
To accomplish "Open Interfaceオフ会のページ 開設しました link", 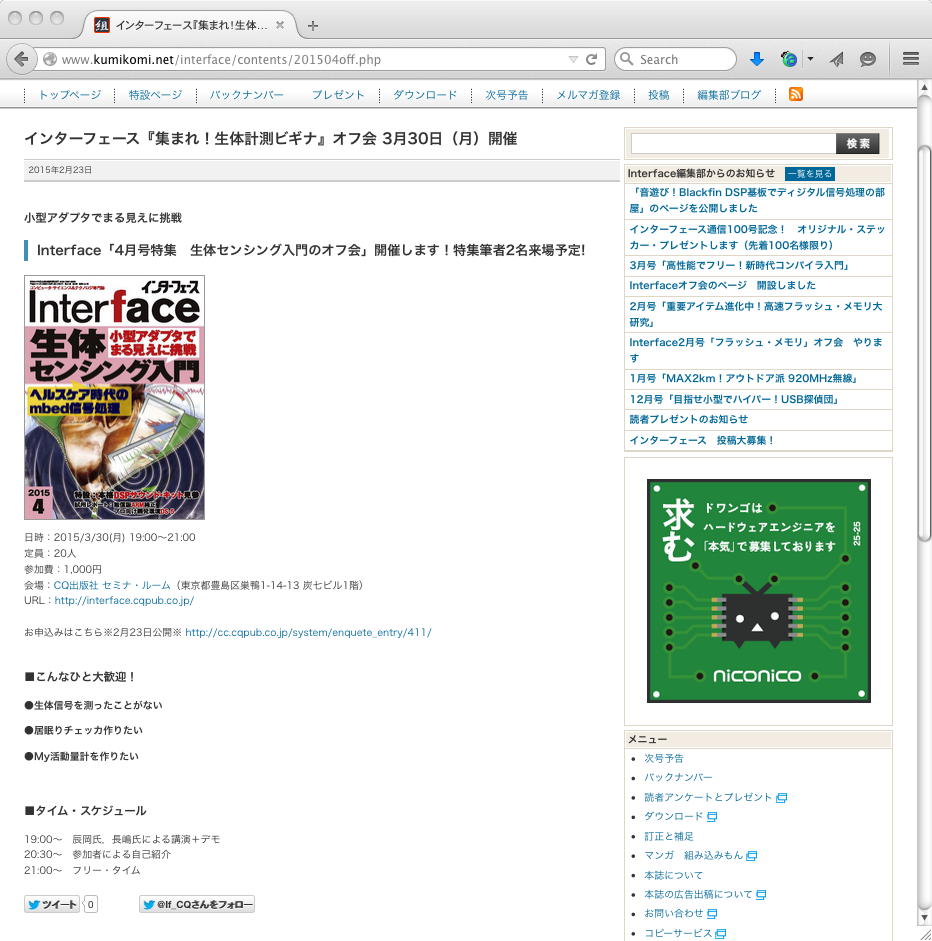I will pyautogui.click(x=723, y=285).
